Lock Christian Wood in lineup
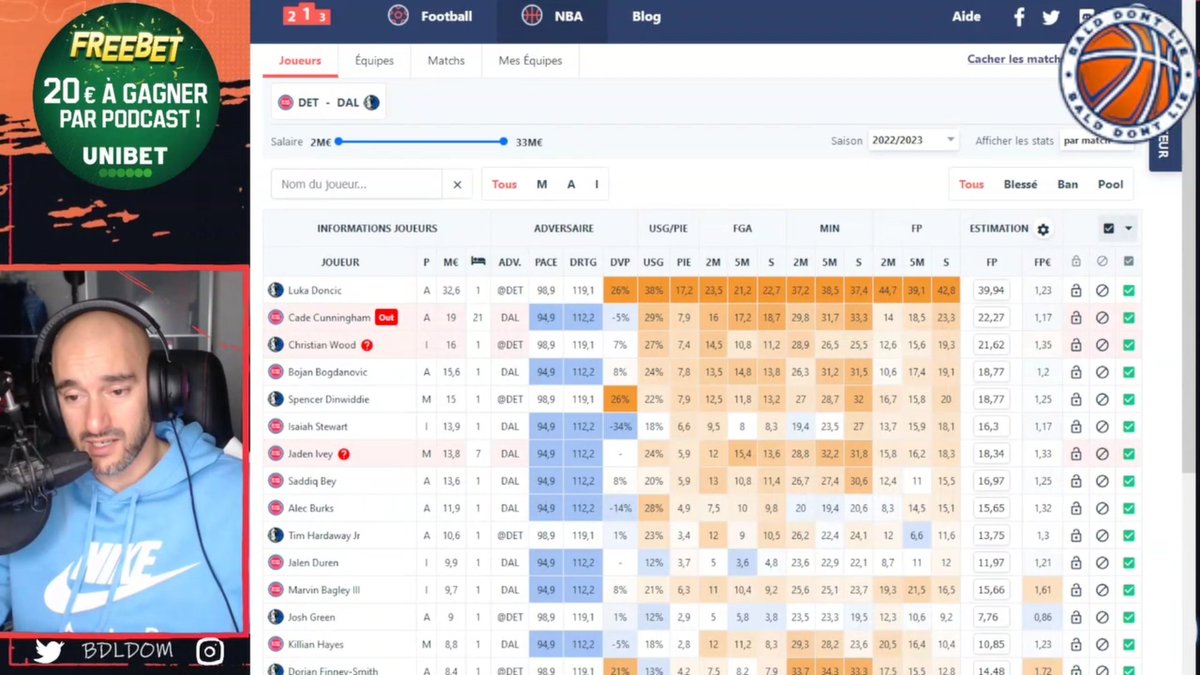1200x675 pixels. (1076, 345)
